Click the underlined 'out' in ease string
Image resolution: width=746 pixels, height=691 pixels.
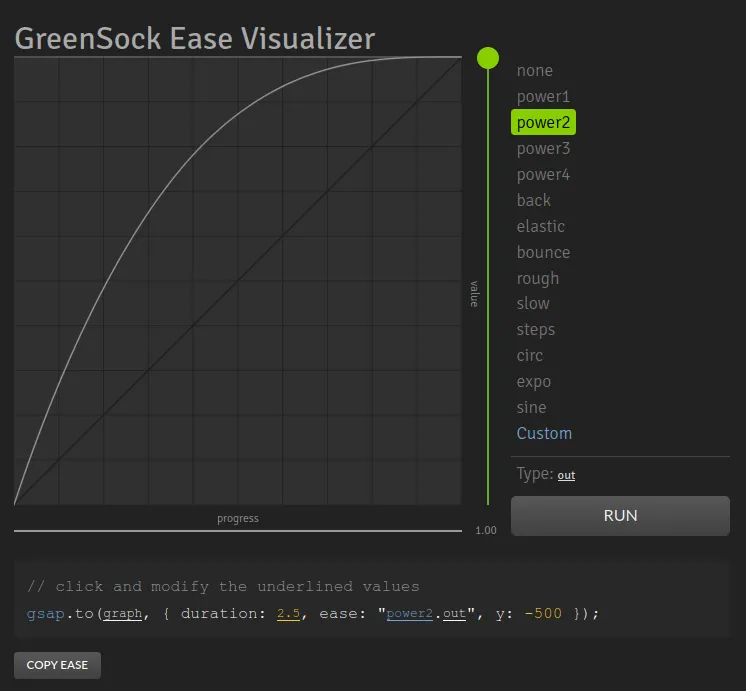point(454,613)
